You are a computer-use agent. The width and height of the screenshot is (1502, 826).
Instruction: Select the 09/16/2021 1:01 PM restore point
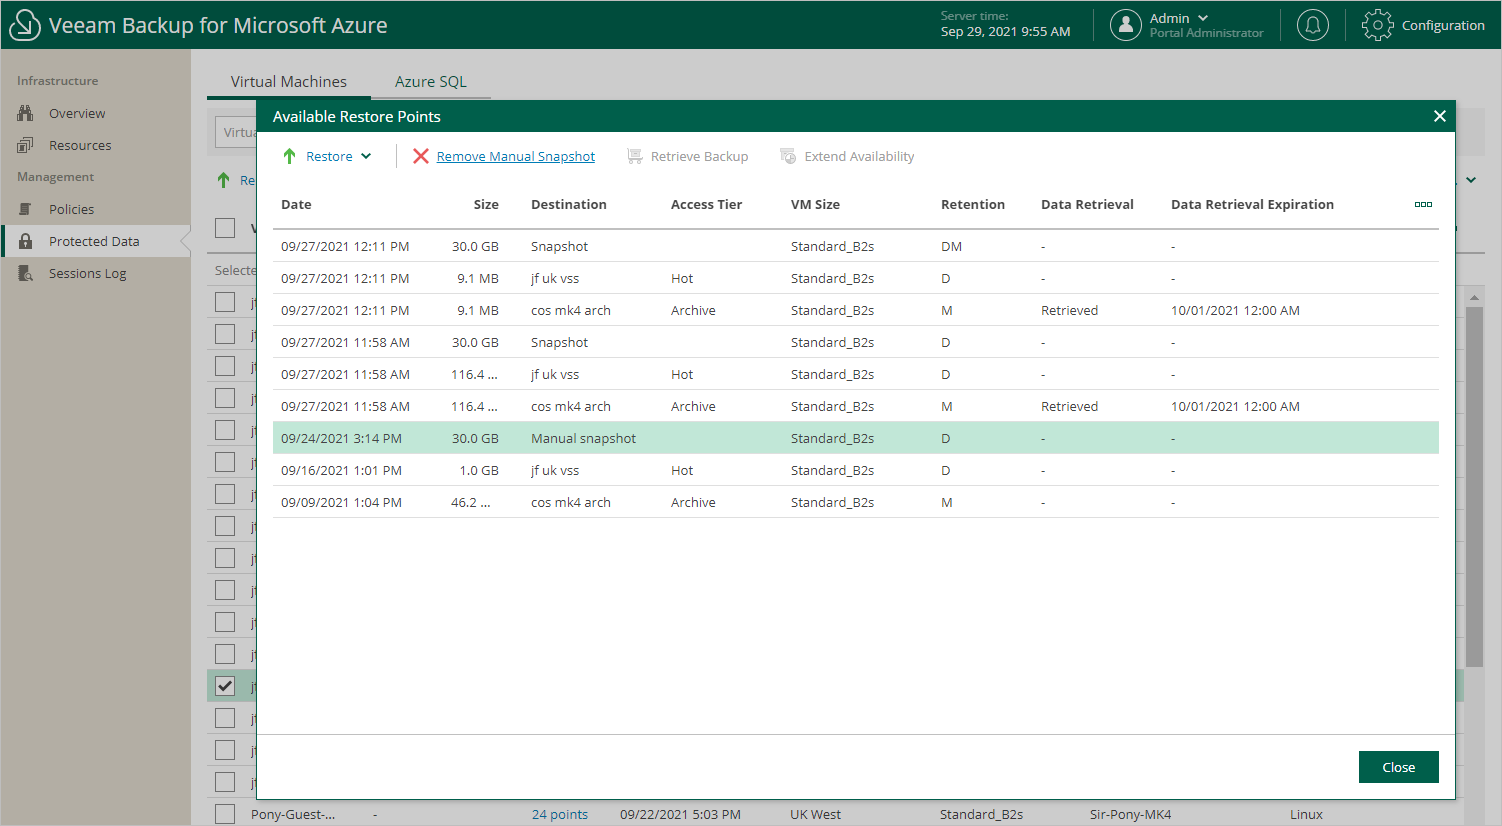tap(856, 470)
